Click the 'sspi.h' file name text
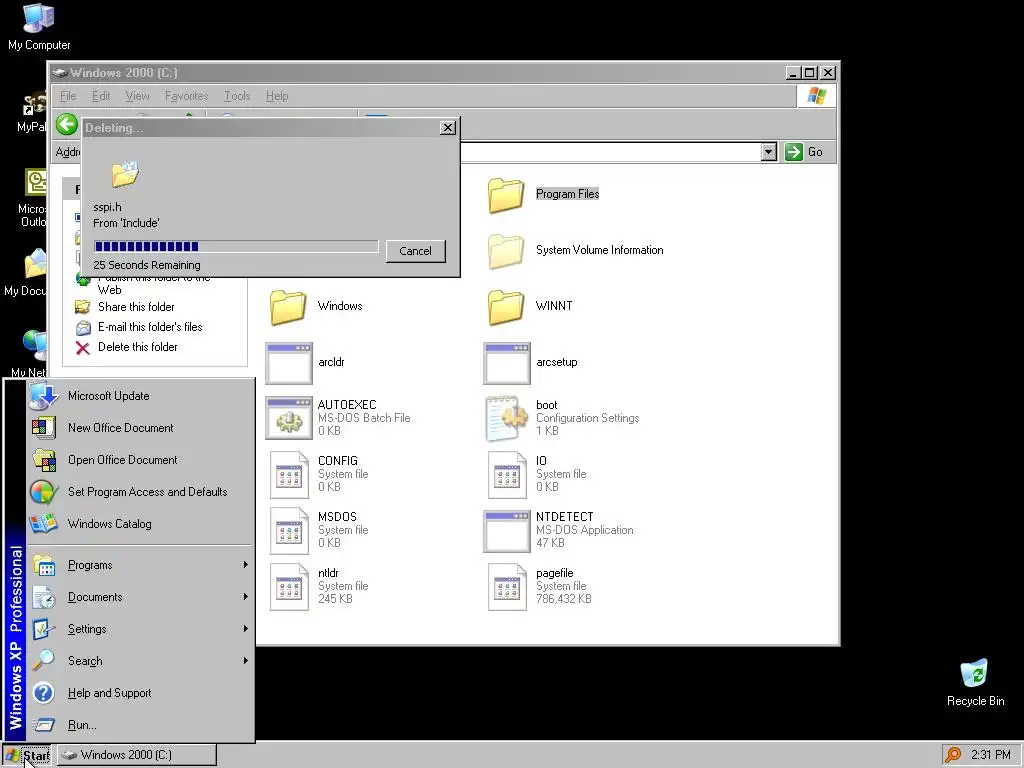 [x=107, y=208]
